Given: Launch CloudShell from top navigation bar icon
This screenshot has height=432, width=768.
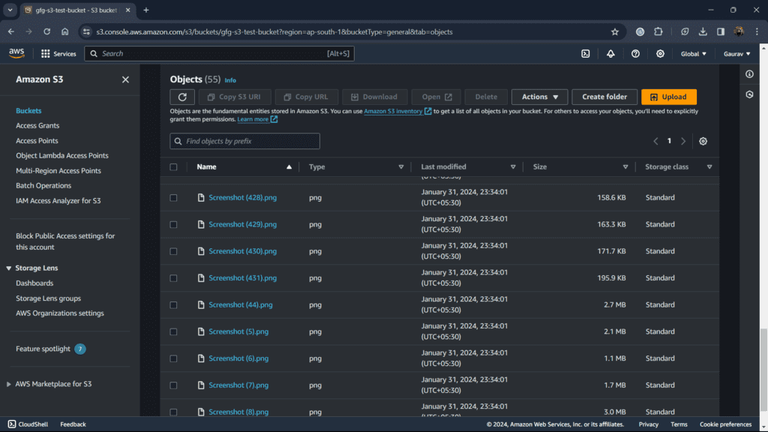Looking at the screenshot, I should 585,54.
